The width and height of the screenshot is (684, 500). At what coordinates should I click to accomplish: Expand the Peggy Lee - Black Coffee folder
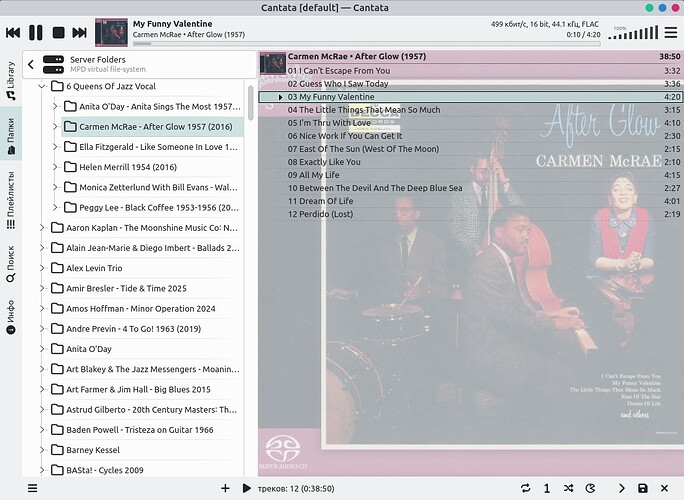tap(55, 208)
